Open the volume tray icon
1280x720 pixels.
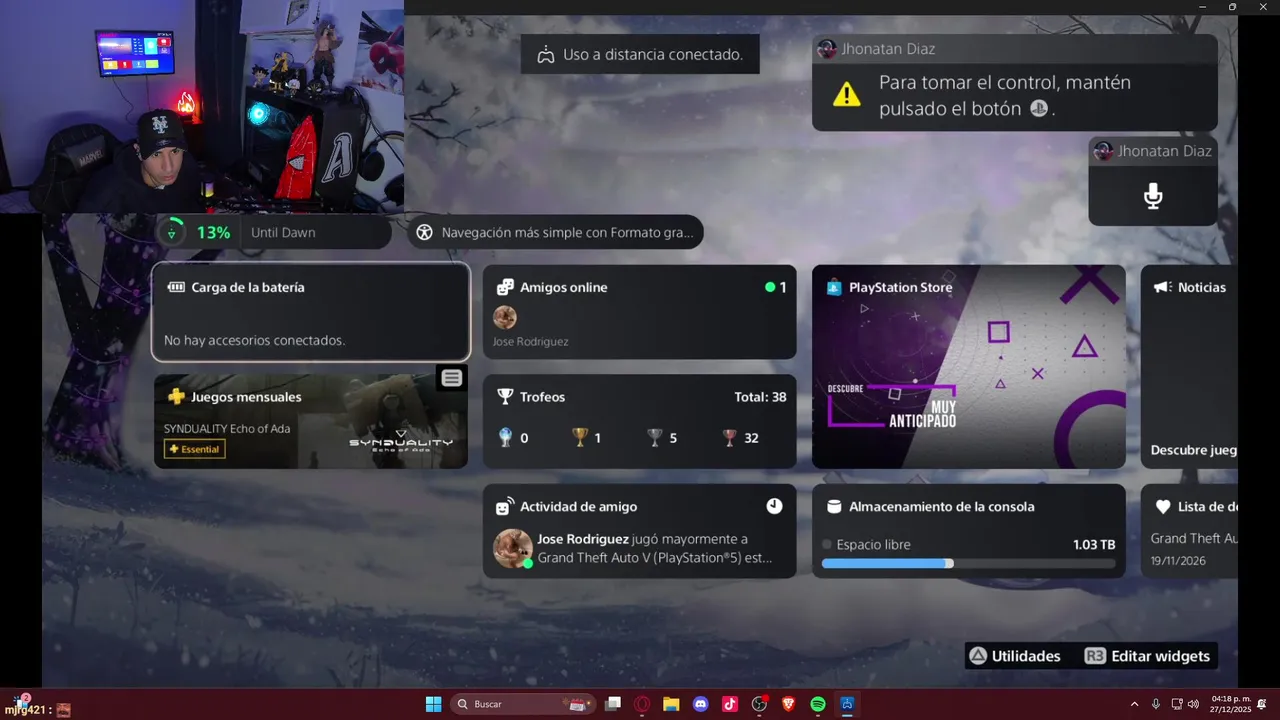(1193, 704)
